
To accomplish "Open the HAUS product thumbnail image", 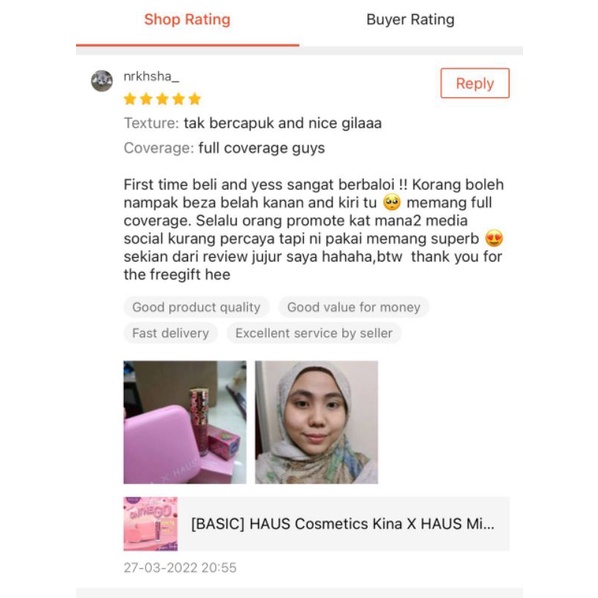I will click(151, 524).
